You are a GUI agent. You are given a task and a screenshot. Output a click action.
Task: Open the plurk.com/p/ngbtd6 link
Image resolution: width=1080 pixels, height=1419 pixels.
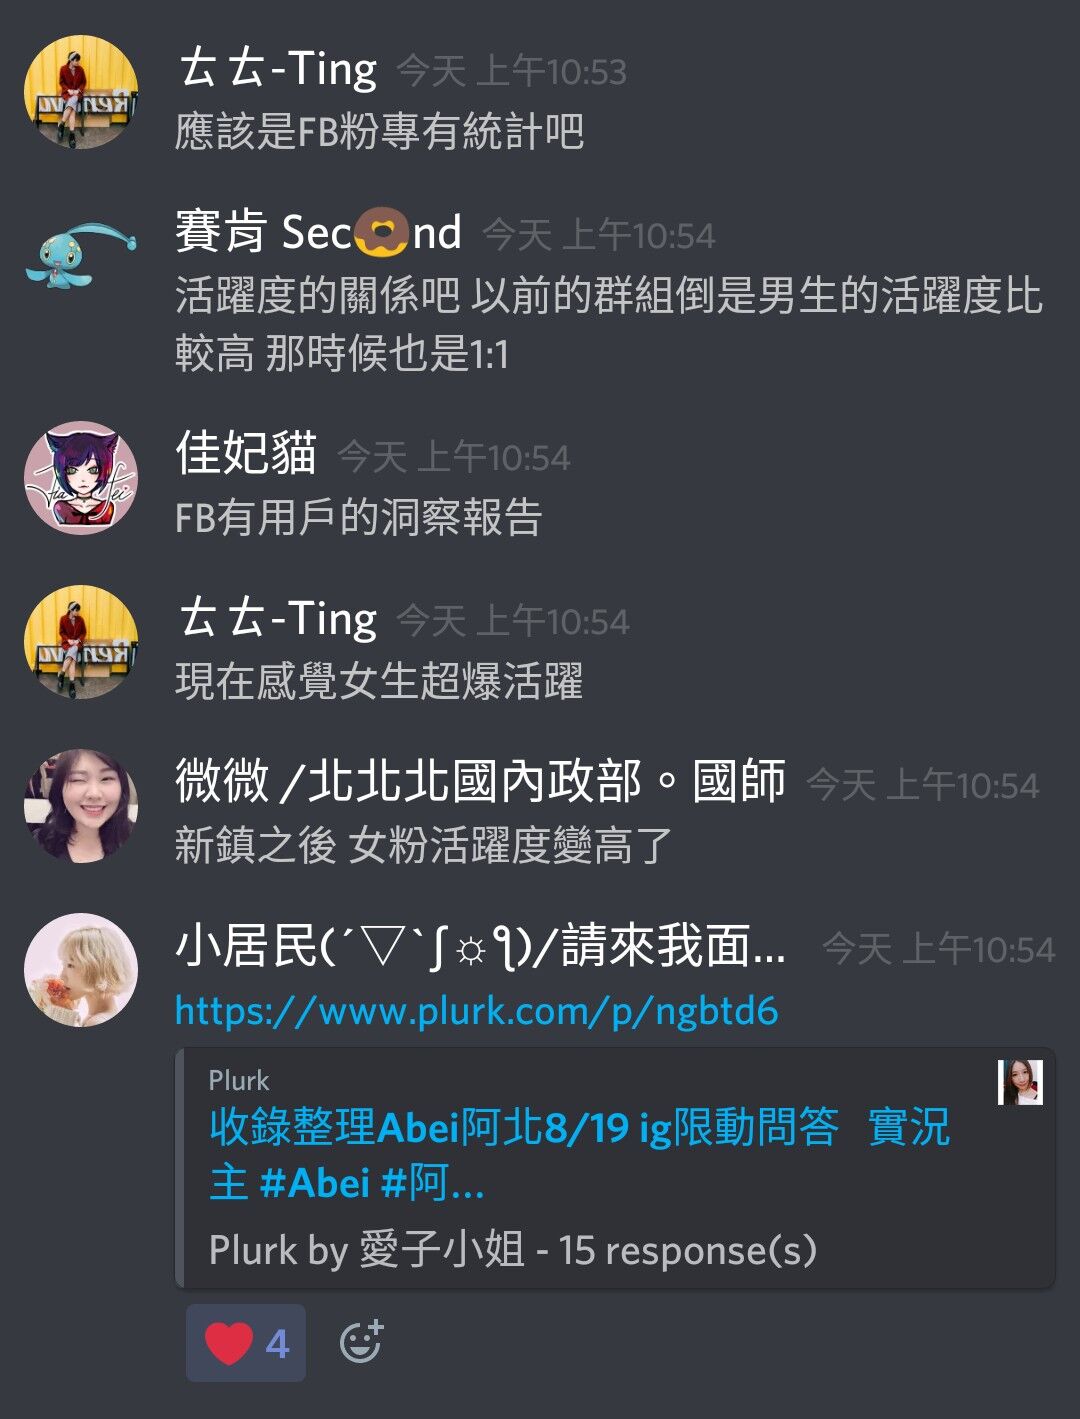pos(477,1011)
